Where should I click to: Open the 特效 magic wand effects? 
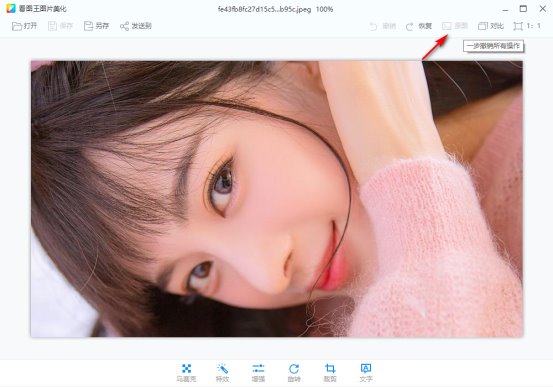tap(223, 373)
